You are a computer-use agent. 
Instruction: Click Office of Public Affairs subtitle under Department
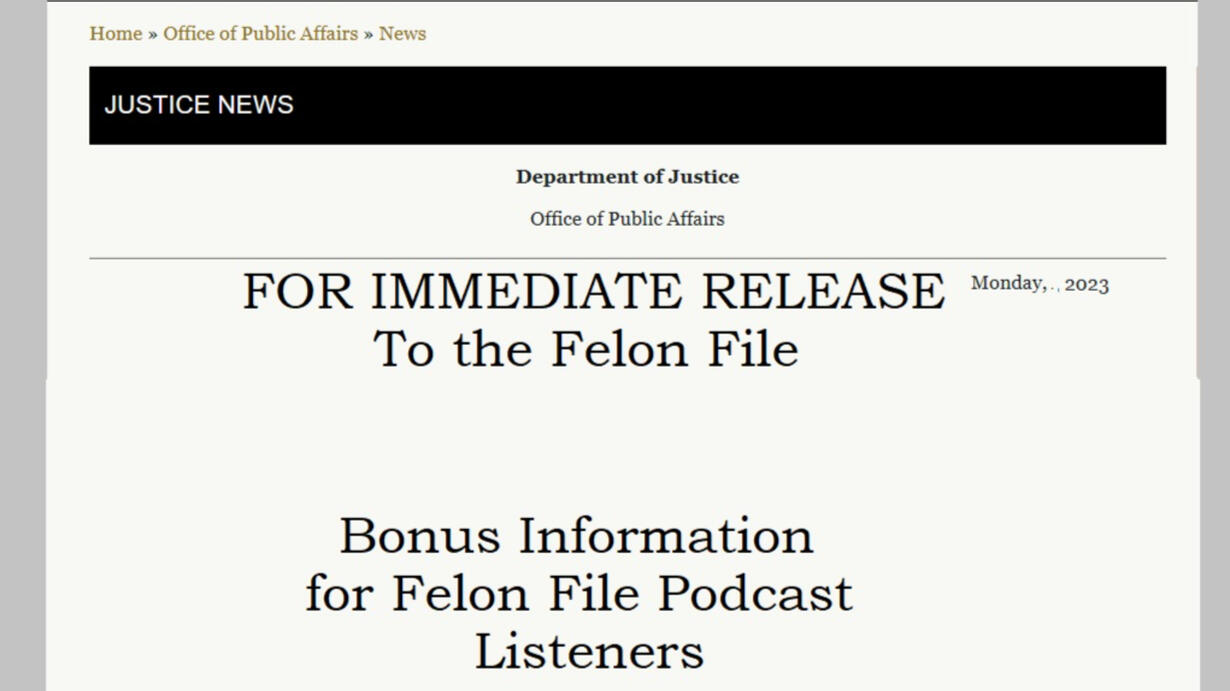pyautogui.click(x=627, y=219)
